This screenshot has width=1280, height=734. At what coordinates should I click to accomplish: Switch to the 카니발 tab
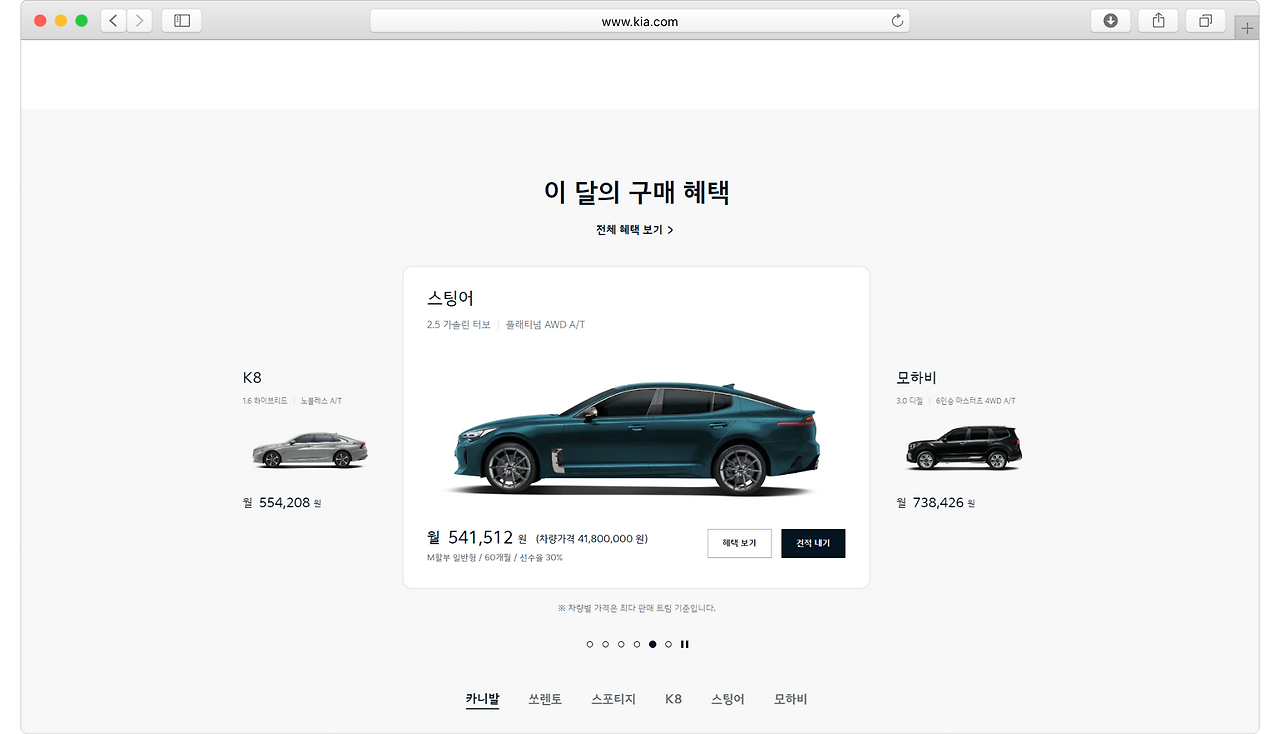point(482,699)
